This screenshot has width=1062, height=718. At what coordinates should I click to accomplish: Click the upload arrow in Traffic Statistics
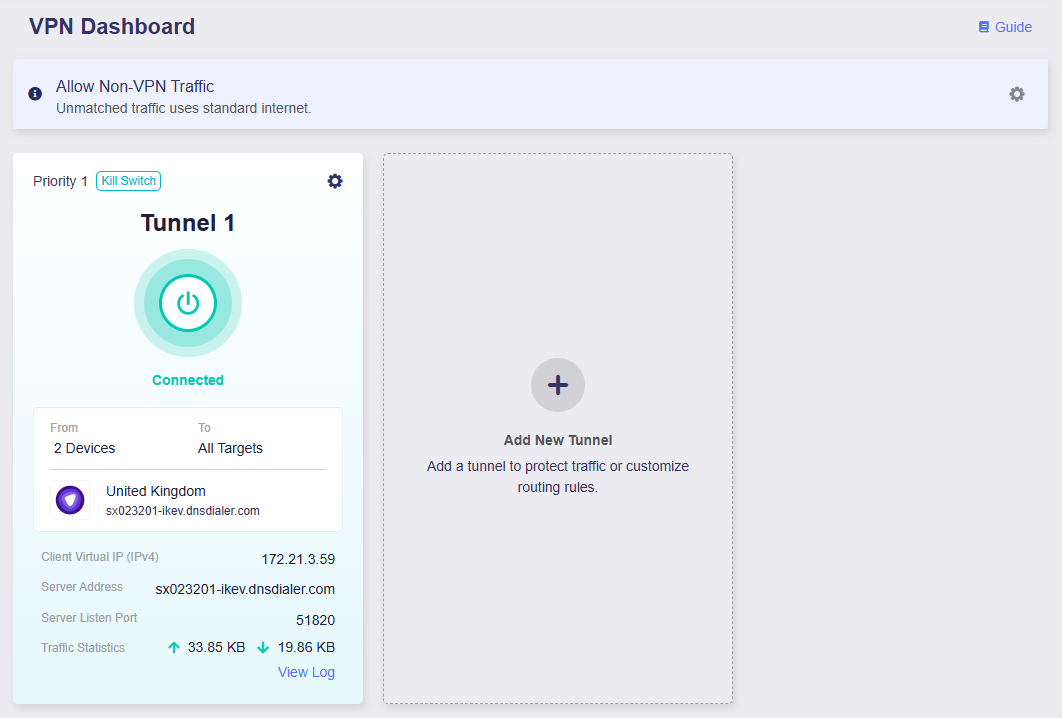click(174, 647)
